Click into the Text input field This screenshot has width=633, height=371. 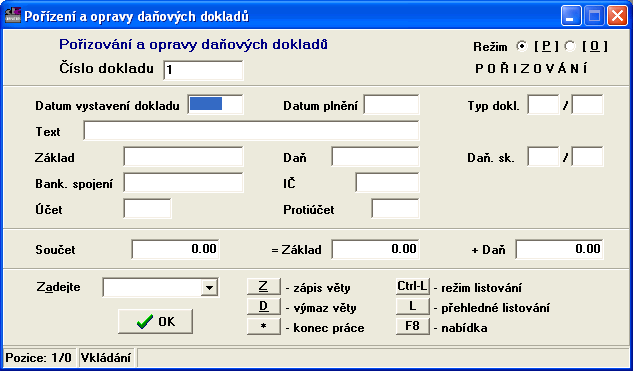pyautogui.click(x=252, y=130)
